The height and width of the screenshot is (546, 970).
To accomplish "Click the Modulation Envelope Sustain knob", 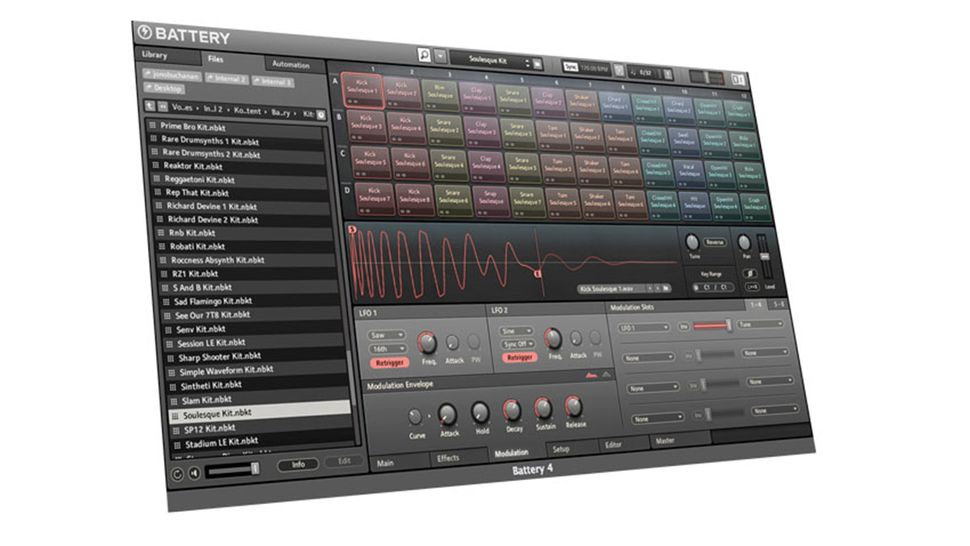I will (x=543, y=409).
